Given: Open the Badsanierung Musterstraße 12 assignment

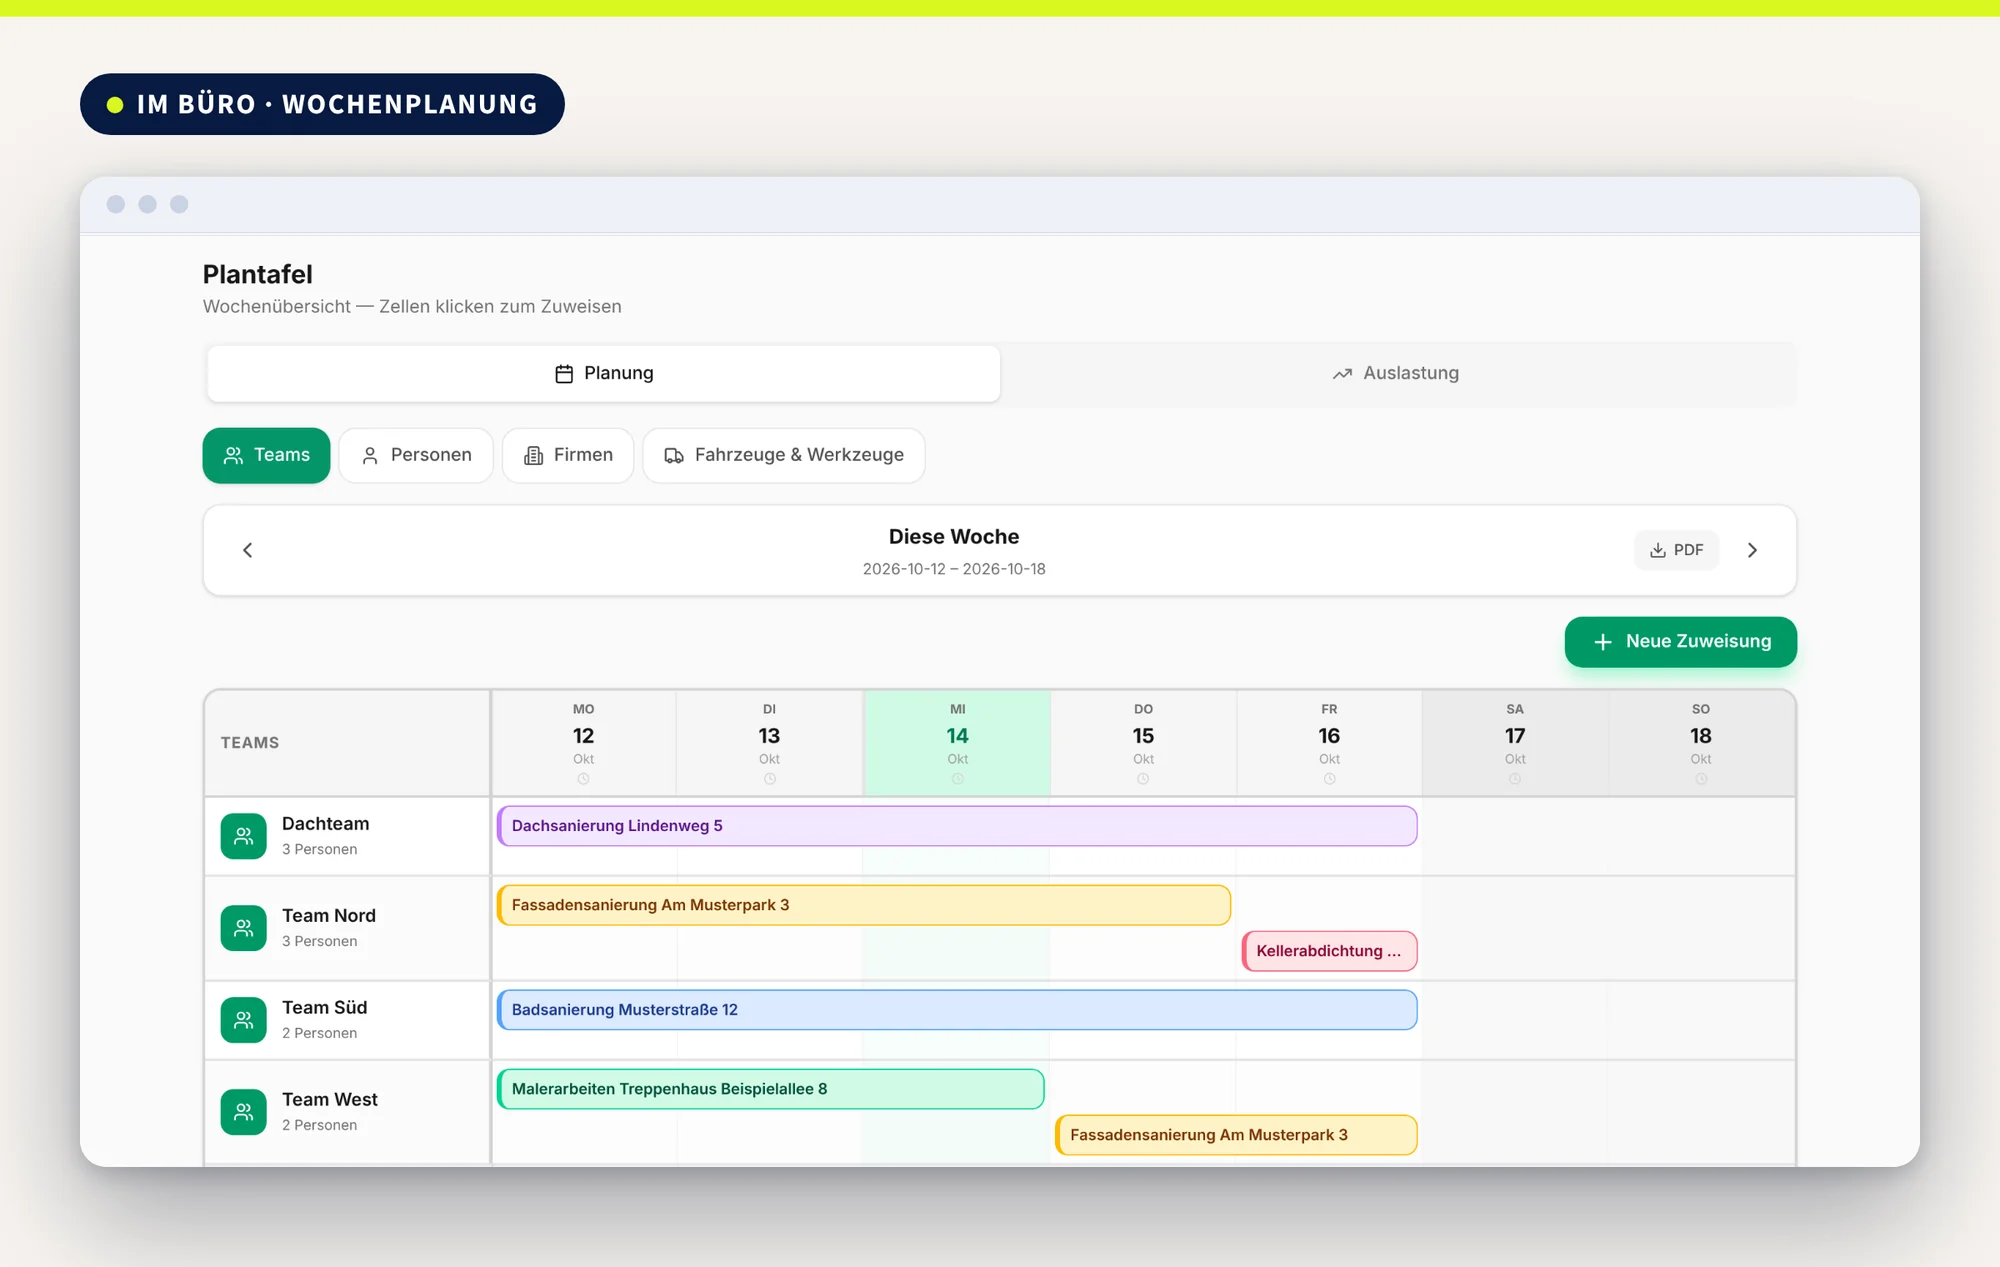Looking at the screenshot, I should [x=957, y=1010].
